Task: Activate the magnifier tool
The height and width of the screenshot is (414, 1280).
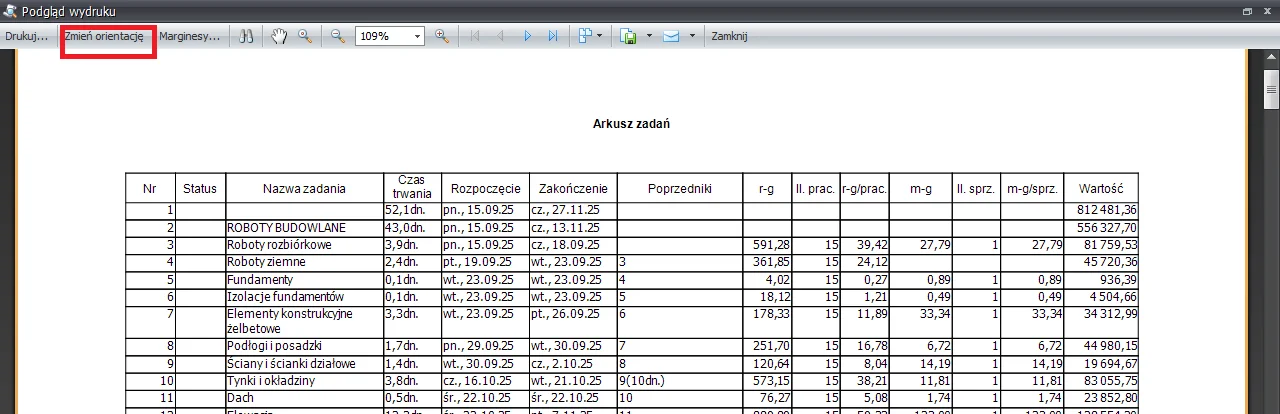Action: click(x=304, y=36)
